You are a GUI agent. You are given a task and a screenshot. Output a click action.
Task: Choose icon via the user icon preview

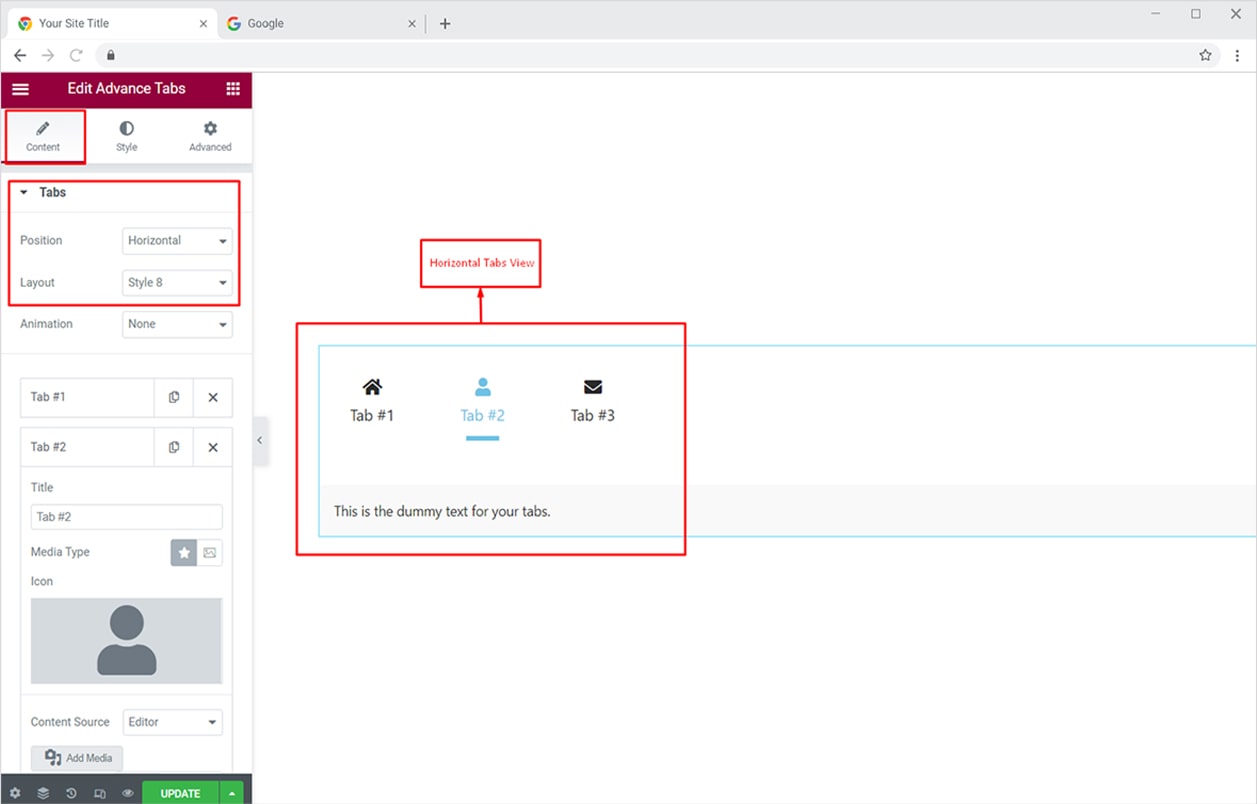126,641
